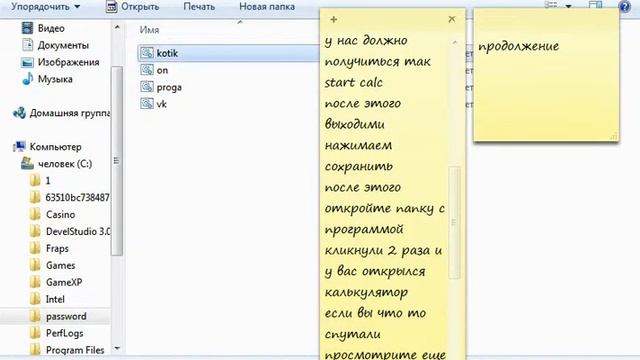Image resolution: width=640 pixels, height=360 pixels.
Task: Open the help question mark icon
Action: [624, 6]
